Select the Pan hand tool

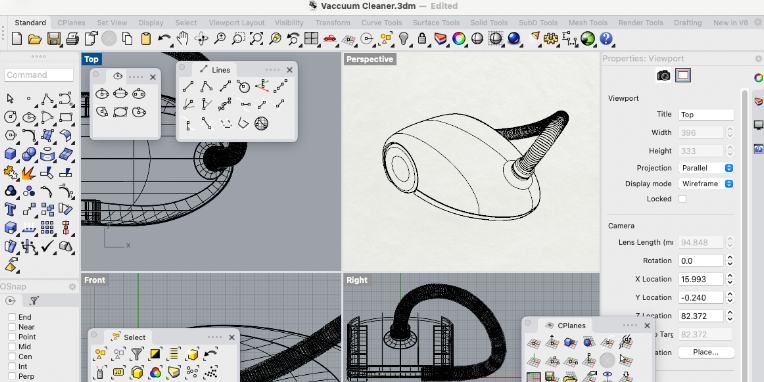183,38
